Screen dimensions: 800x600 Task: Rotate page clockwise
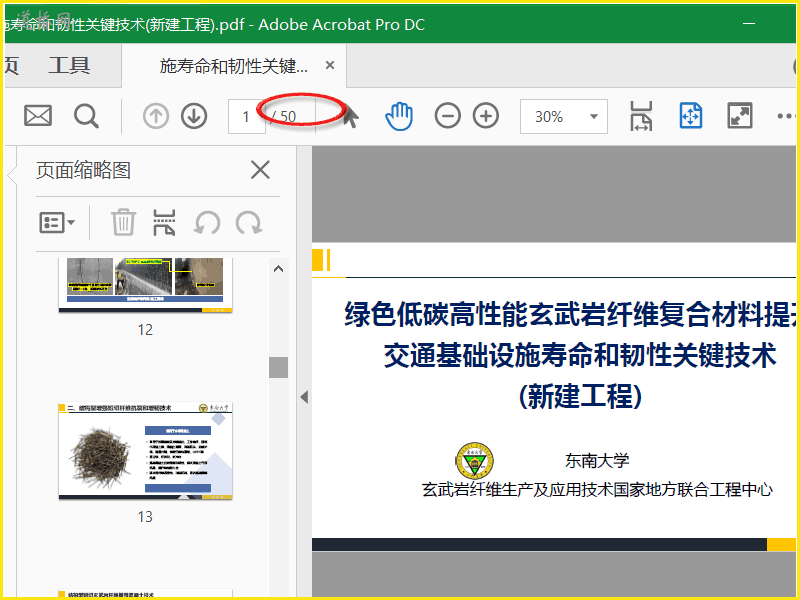[248, 223]
